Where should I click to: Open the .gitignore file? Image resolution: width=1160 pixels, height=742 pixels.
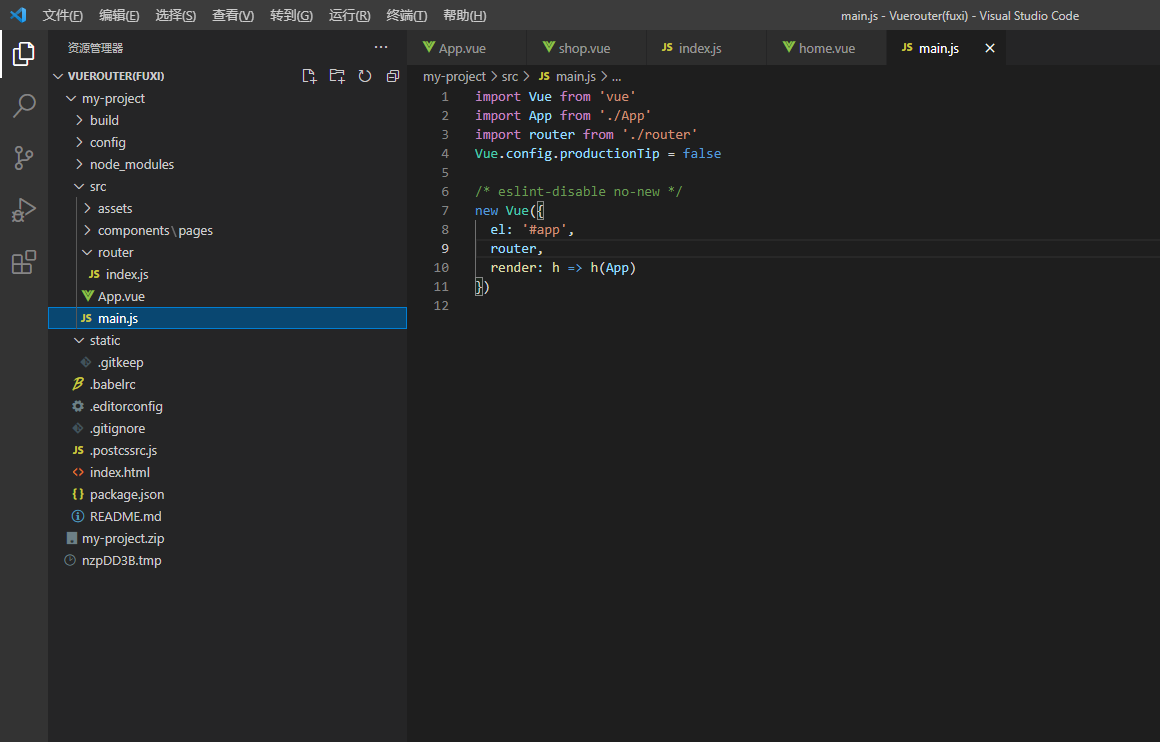click(227, 428)
